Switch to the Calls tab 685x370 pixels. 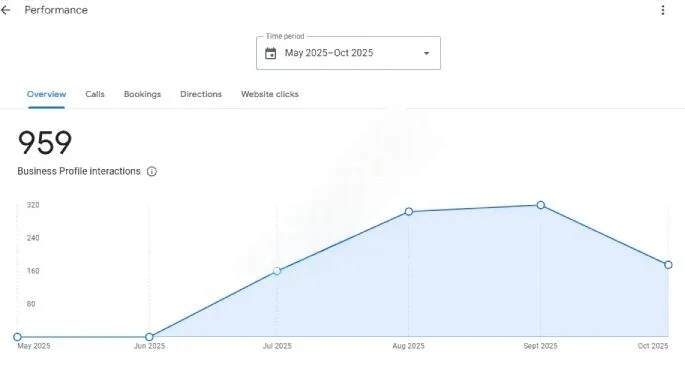pyautogui.click(x=95, y=94)
